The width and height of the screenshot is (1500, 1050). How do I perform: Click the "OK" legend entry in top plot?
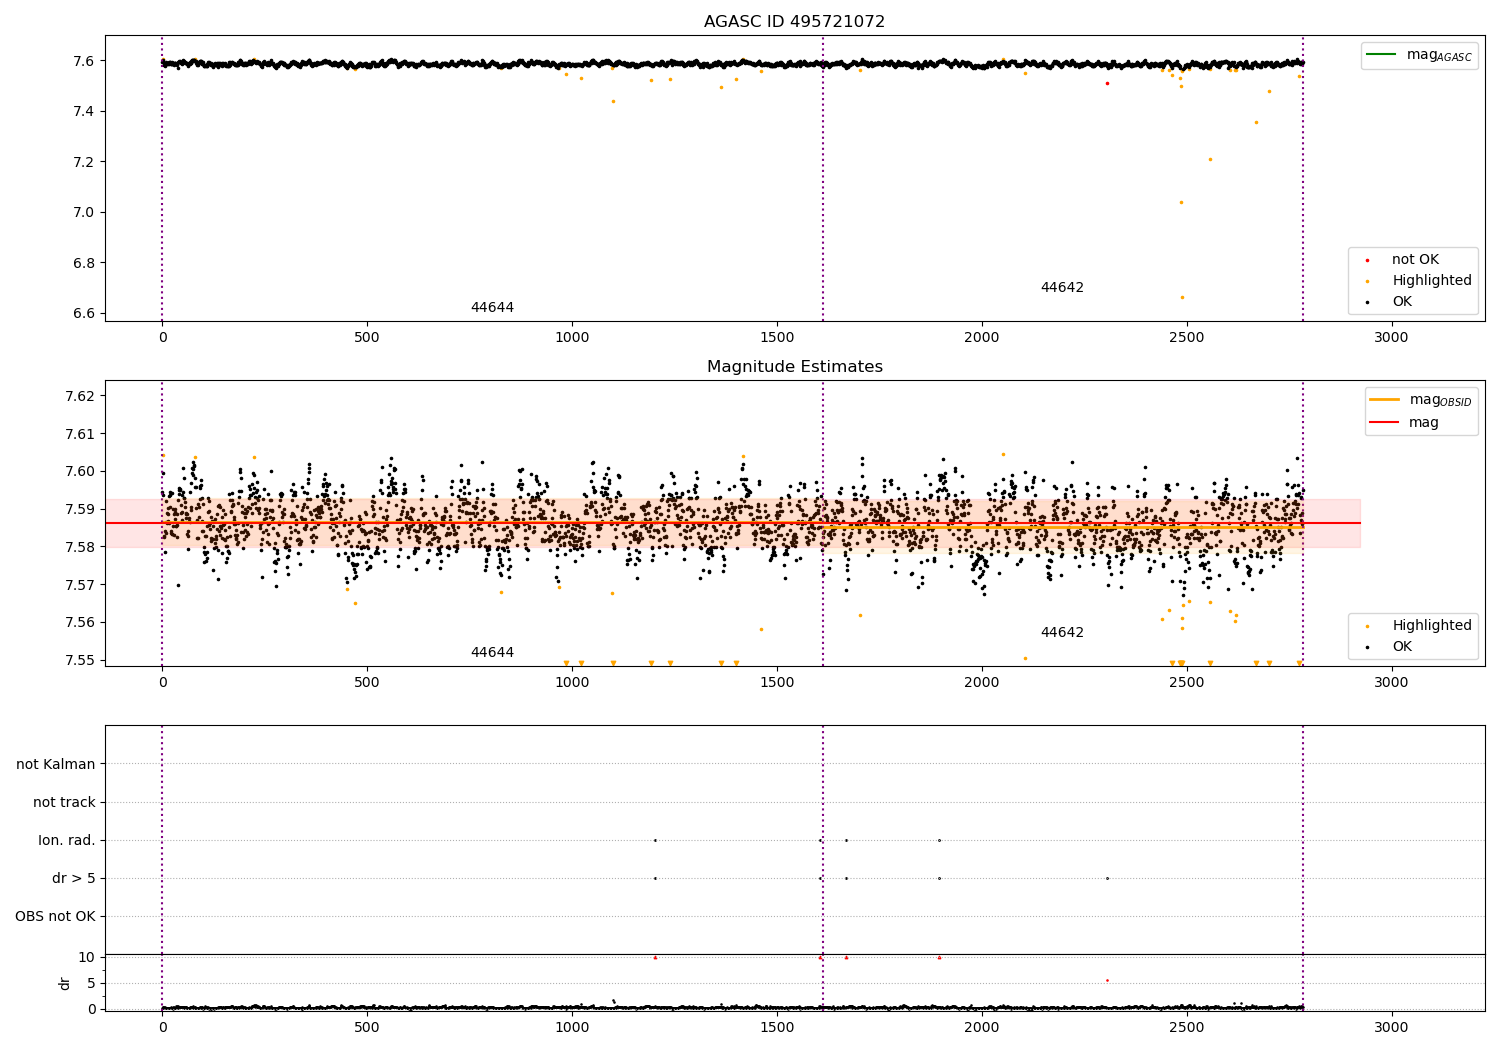[x=1390, y=302]
